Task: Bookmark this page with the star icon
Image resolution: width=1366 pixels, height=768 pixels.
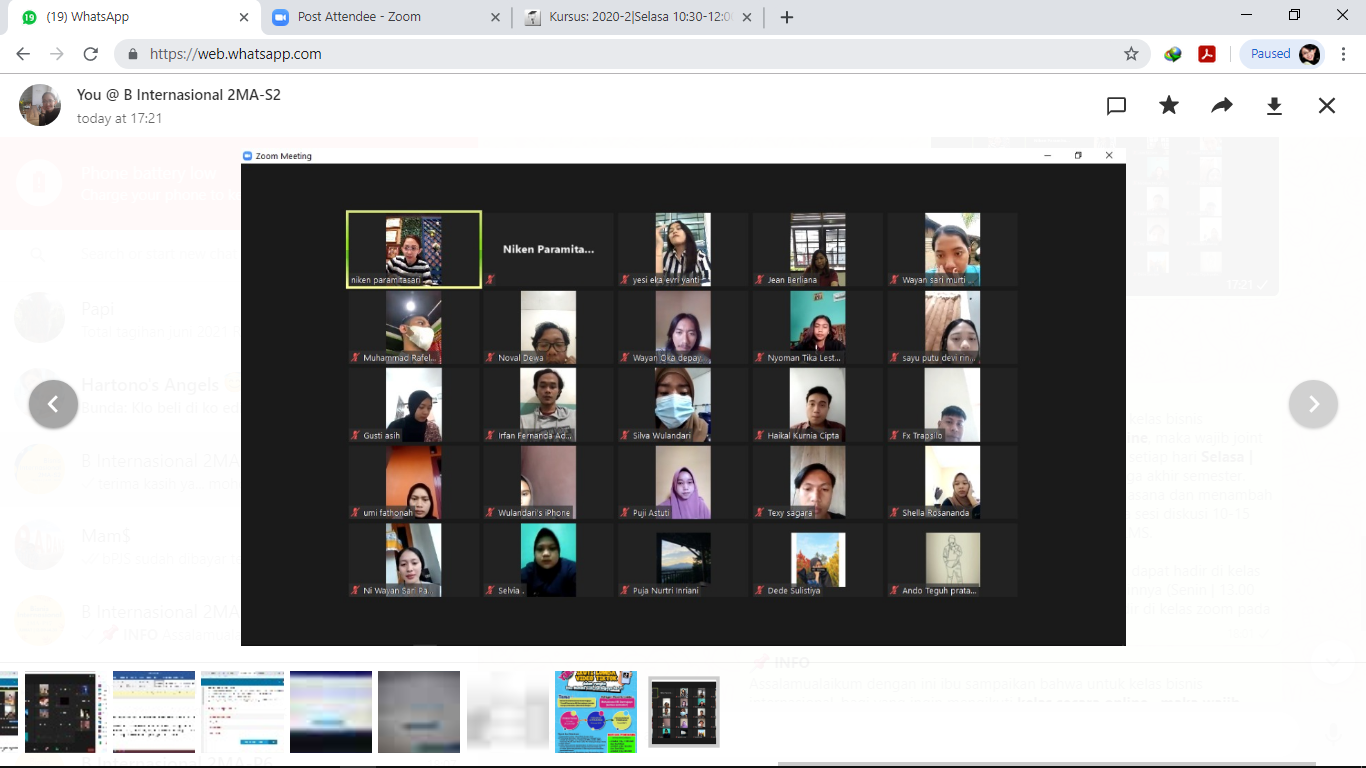Action: (1131, 54)
